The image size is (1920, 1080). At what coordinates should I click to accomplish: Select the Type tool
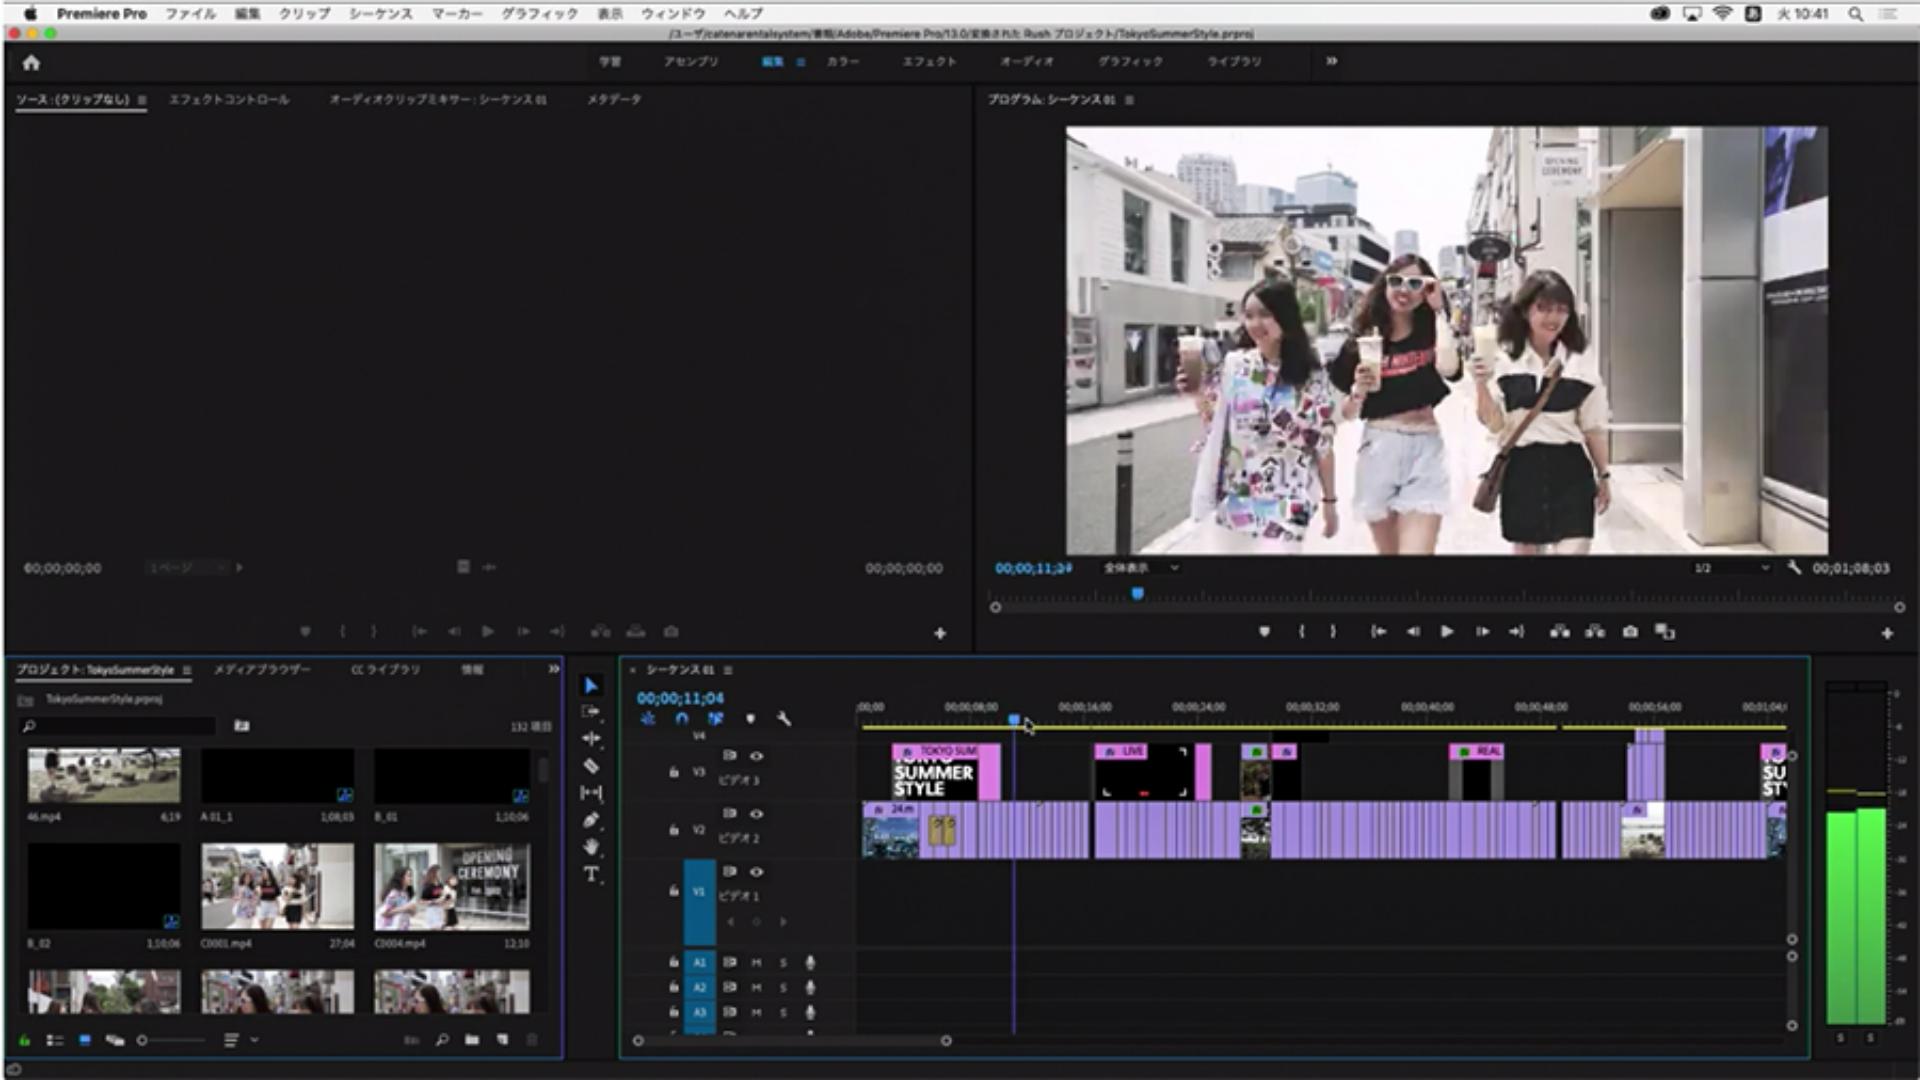[591, 874]
